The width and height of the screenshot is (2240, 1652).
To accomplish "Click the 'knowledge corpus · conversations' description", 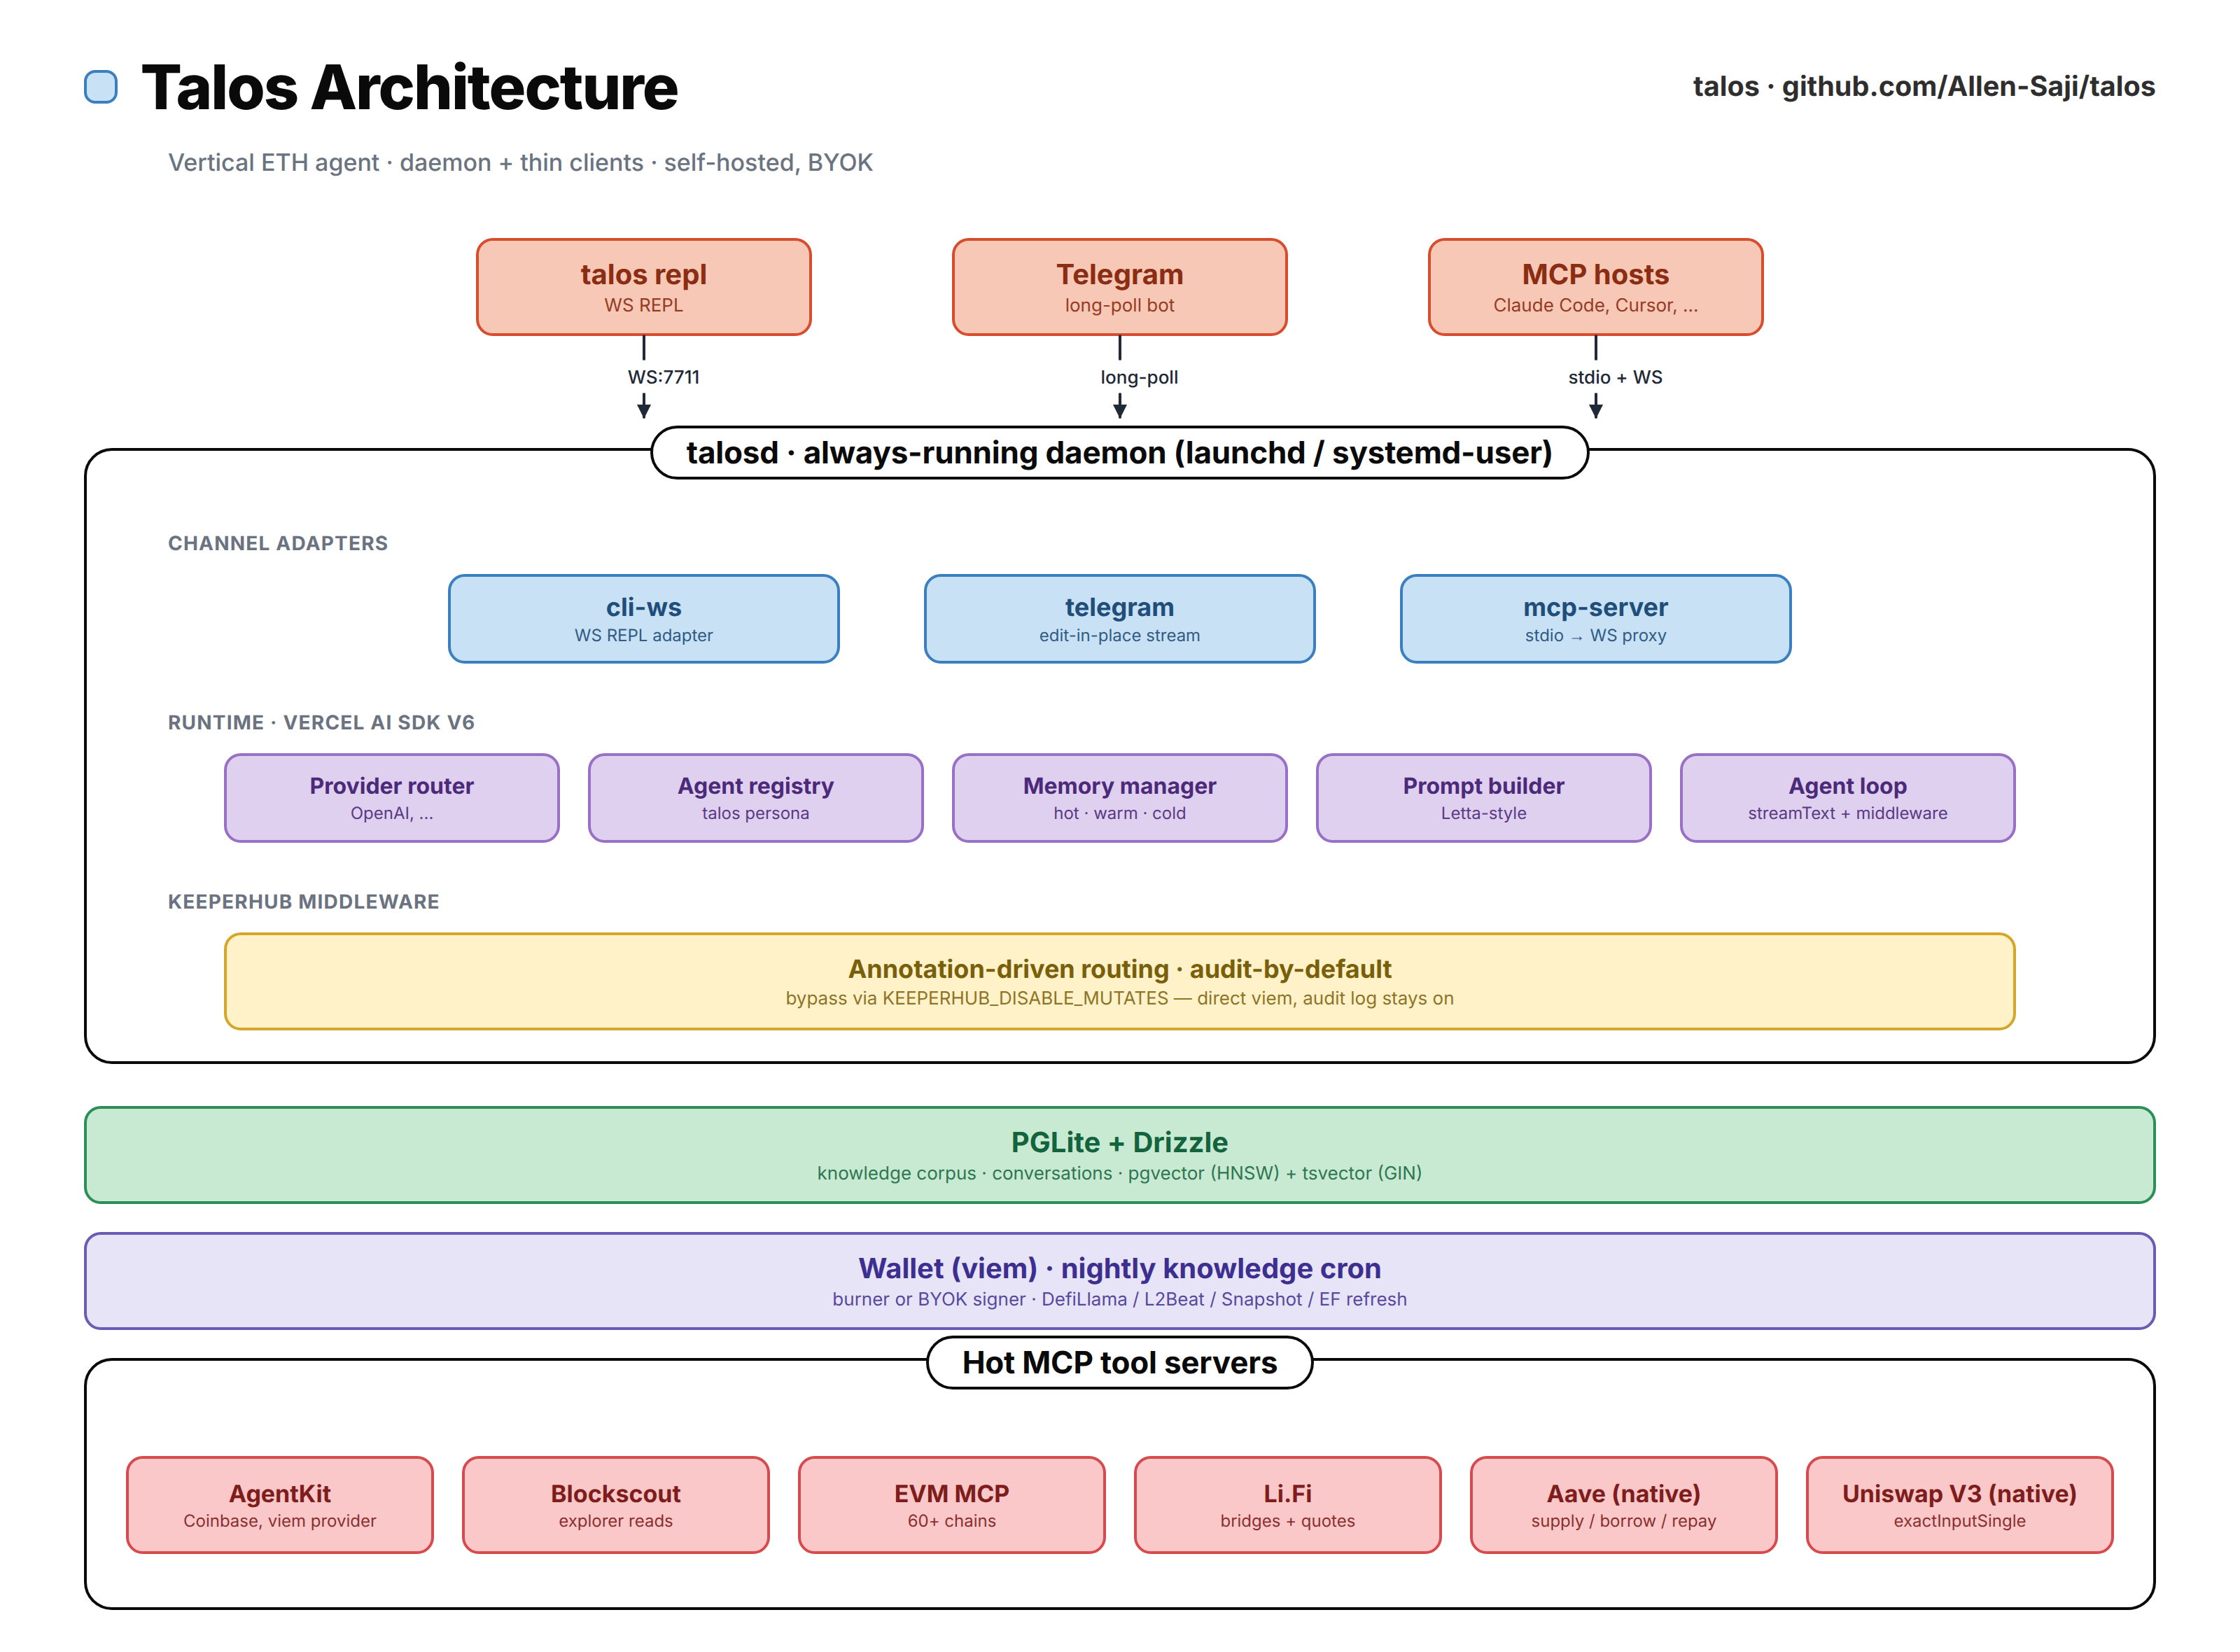I will 1119,1173.
